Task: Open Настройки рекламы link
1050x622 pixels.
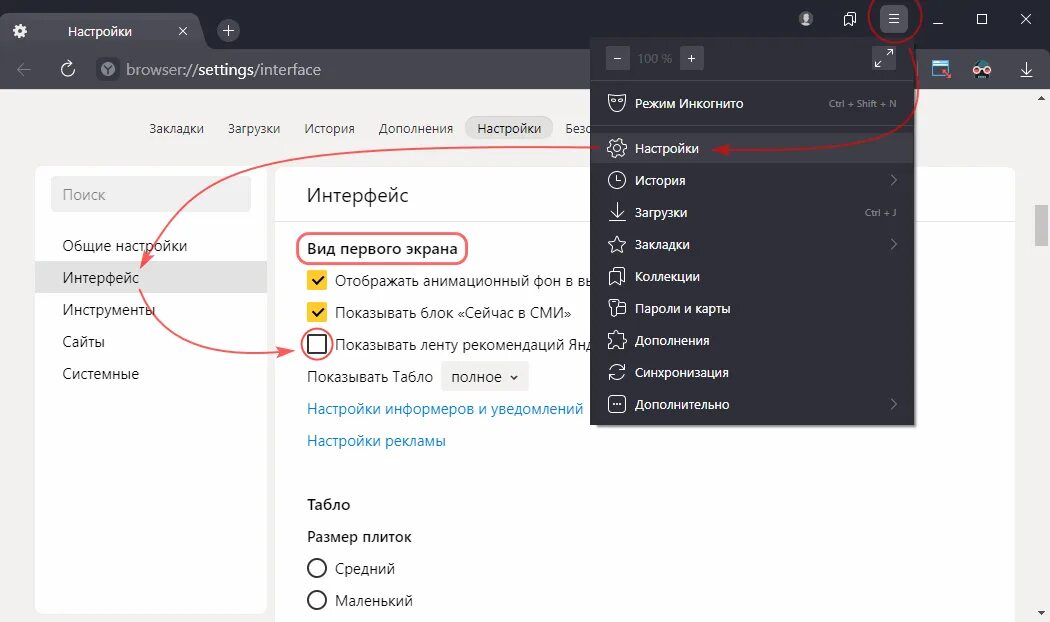Action: click(376, 441)
